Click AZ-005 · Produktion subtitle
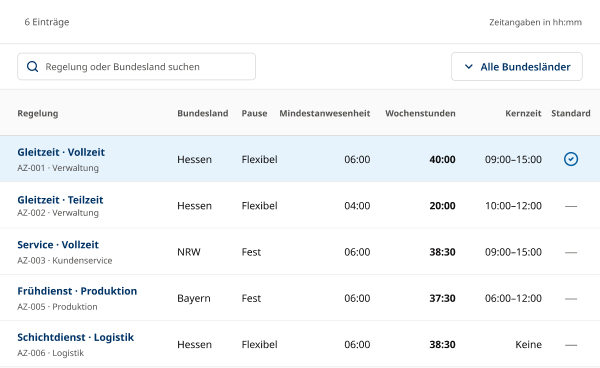 pos(57,307)
